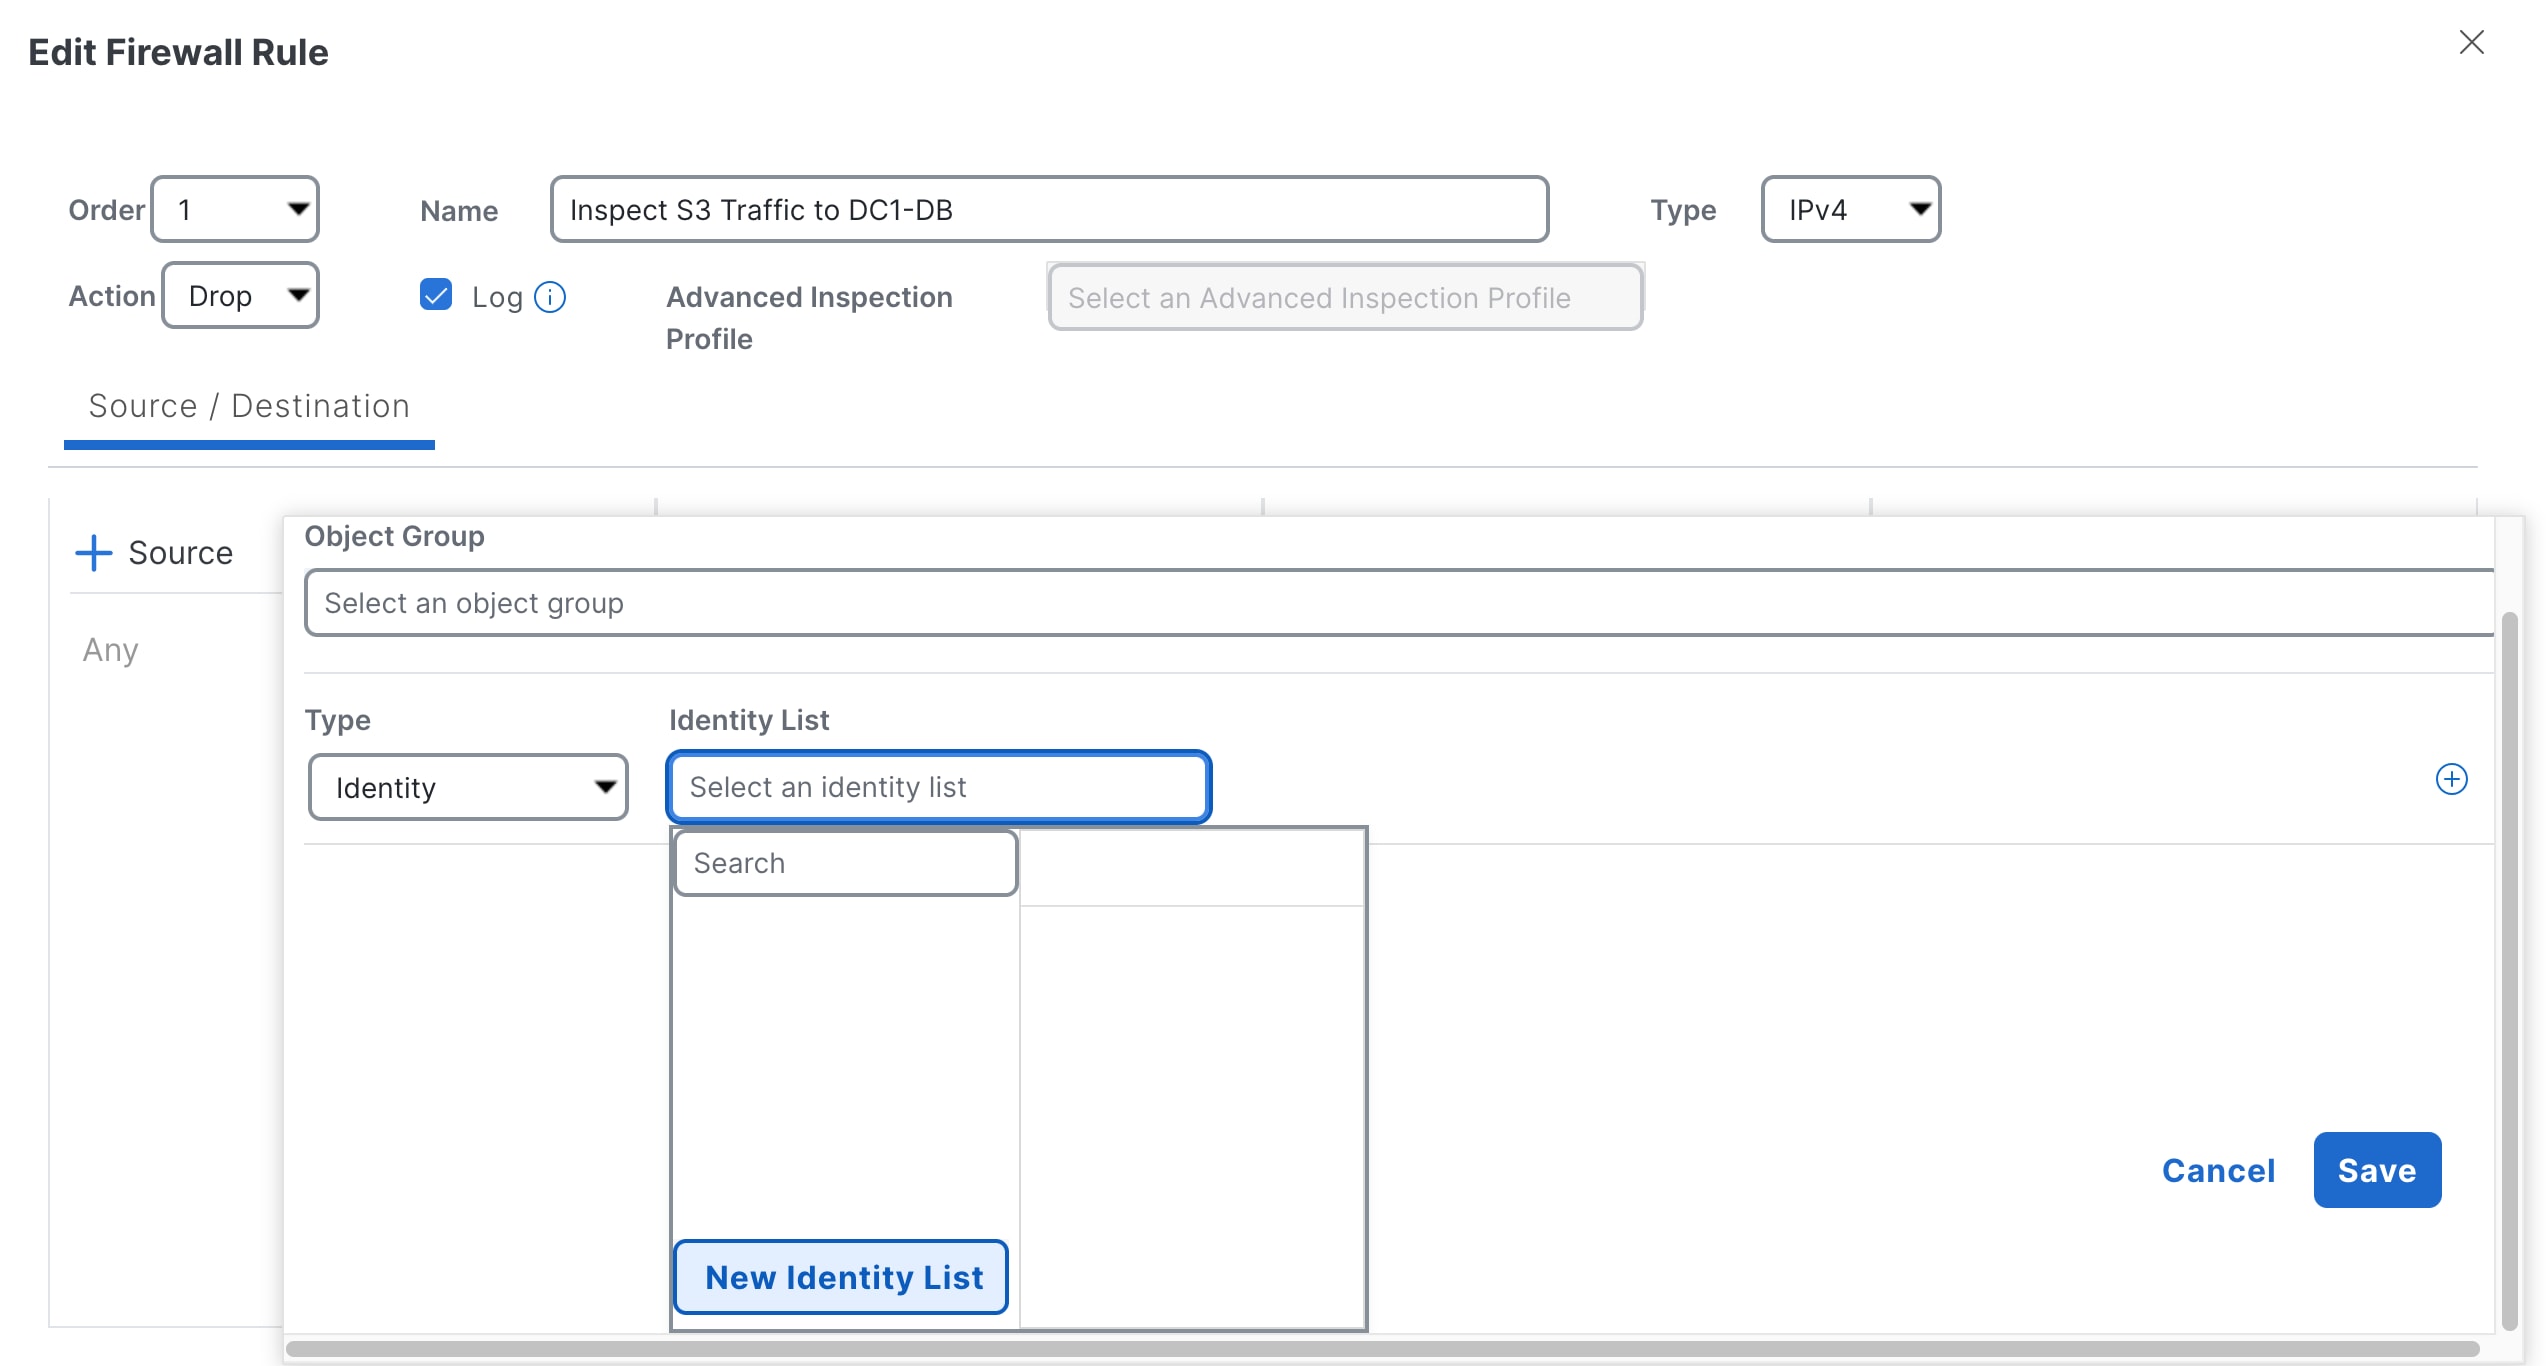Open the Action Drop dropdown

click(240, 295)
